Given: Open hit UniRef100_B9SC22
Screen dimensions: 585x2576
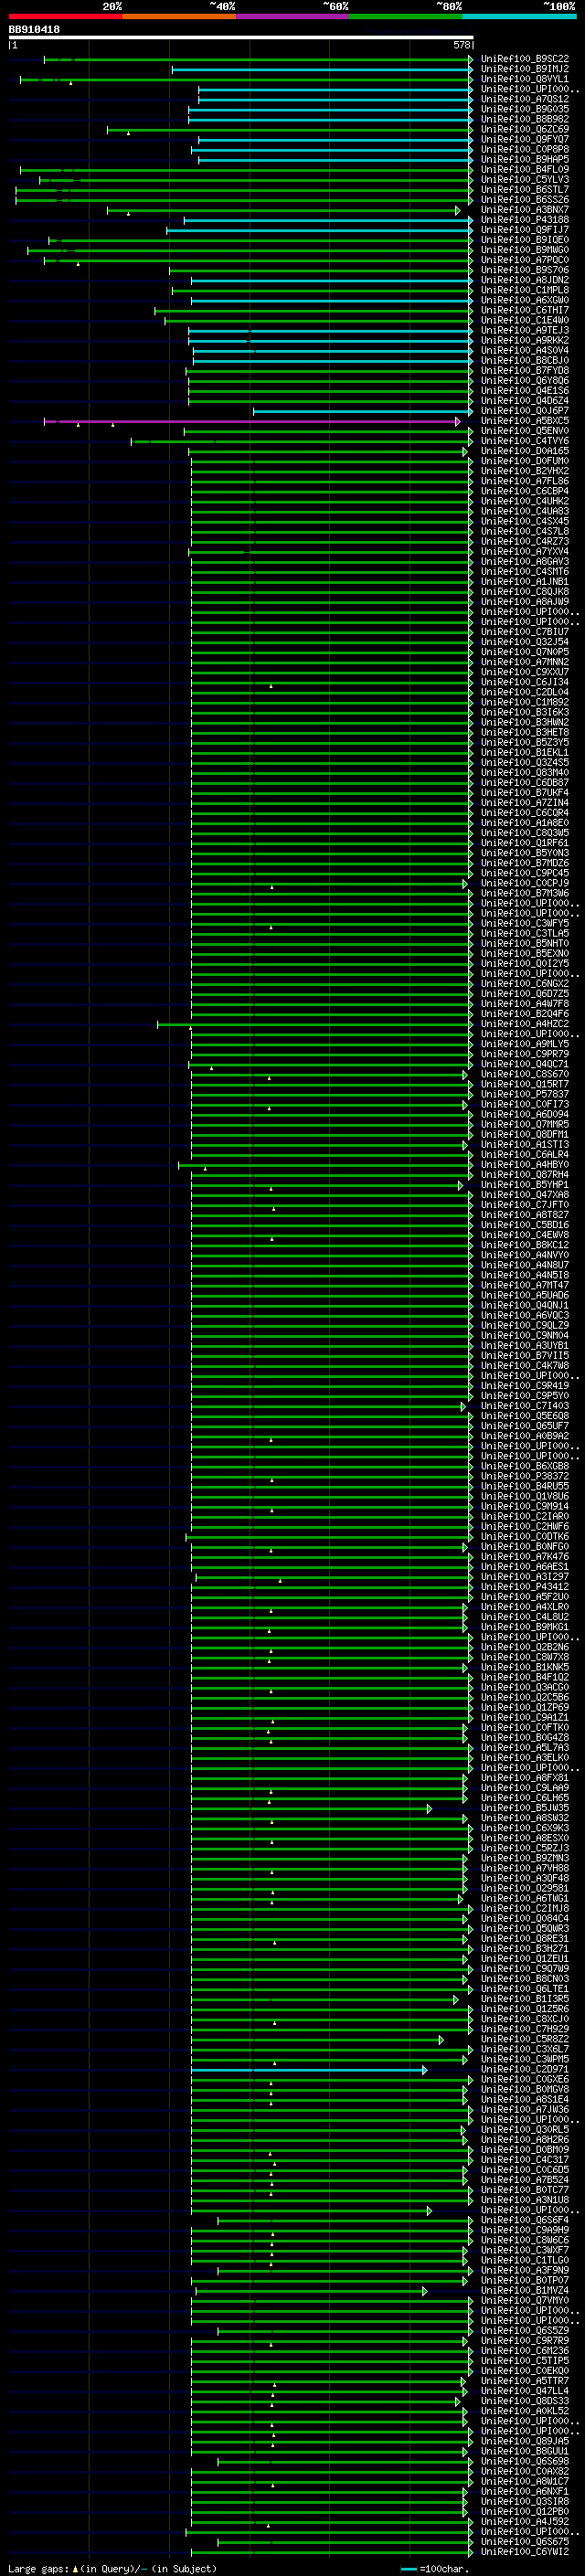Looking at the screenshot, I should click(524, 59).
